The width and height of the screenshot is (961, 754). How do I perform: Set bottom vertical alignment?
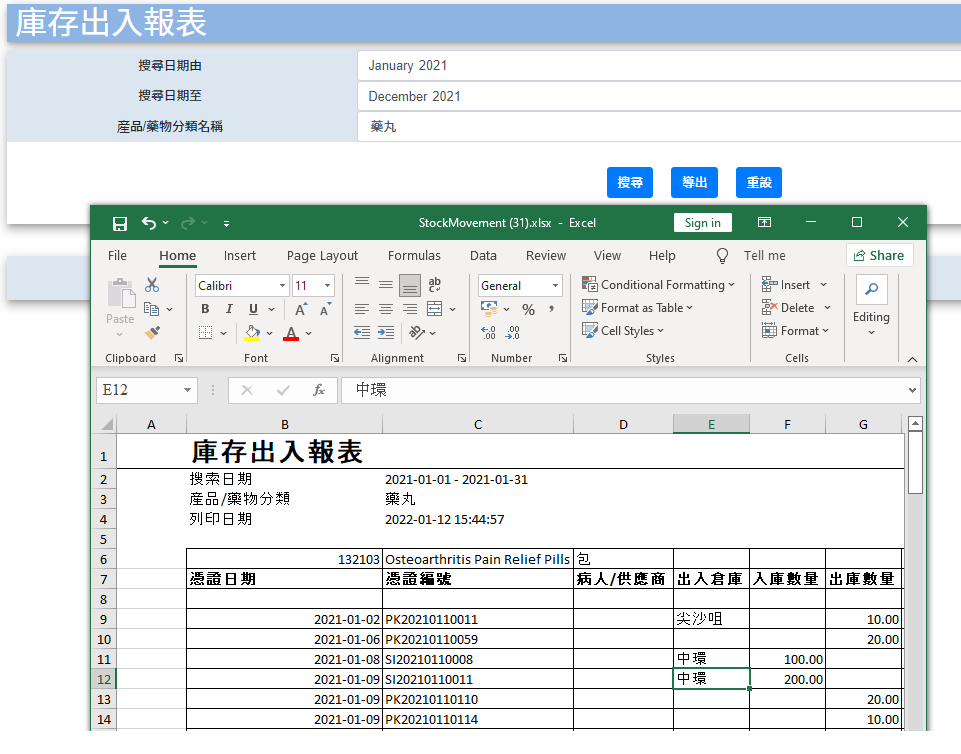pos(410,285)
